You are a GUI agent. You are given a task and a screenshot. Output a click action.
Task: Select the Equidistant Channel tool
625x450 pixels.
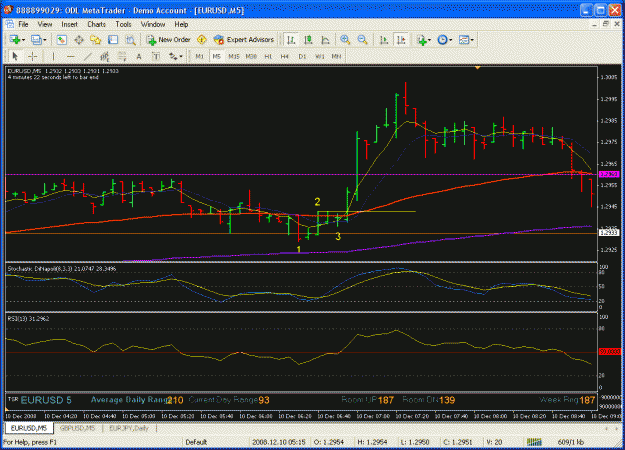105,57
